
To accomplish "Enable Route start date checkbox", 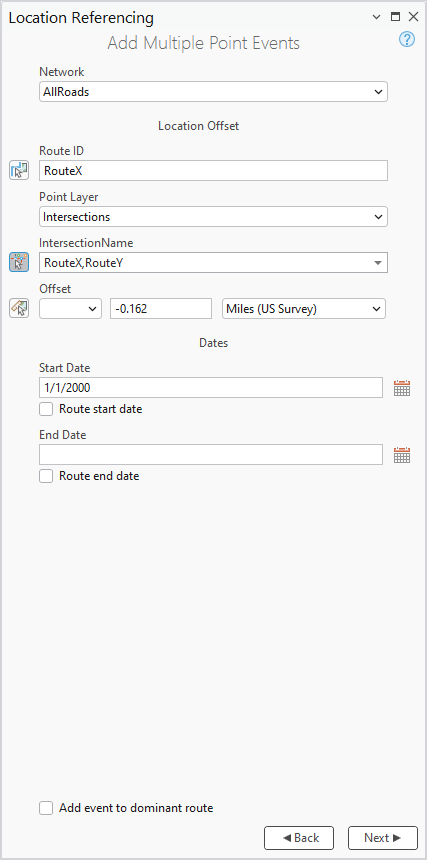I will 46,409.
